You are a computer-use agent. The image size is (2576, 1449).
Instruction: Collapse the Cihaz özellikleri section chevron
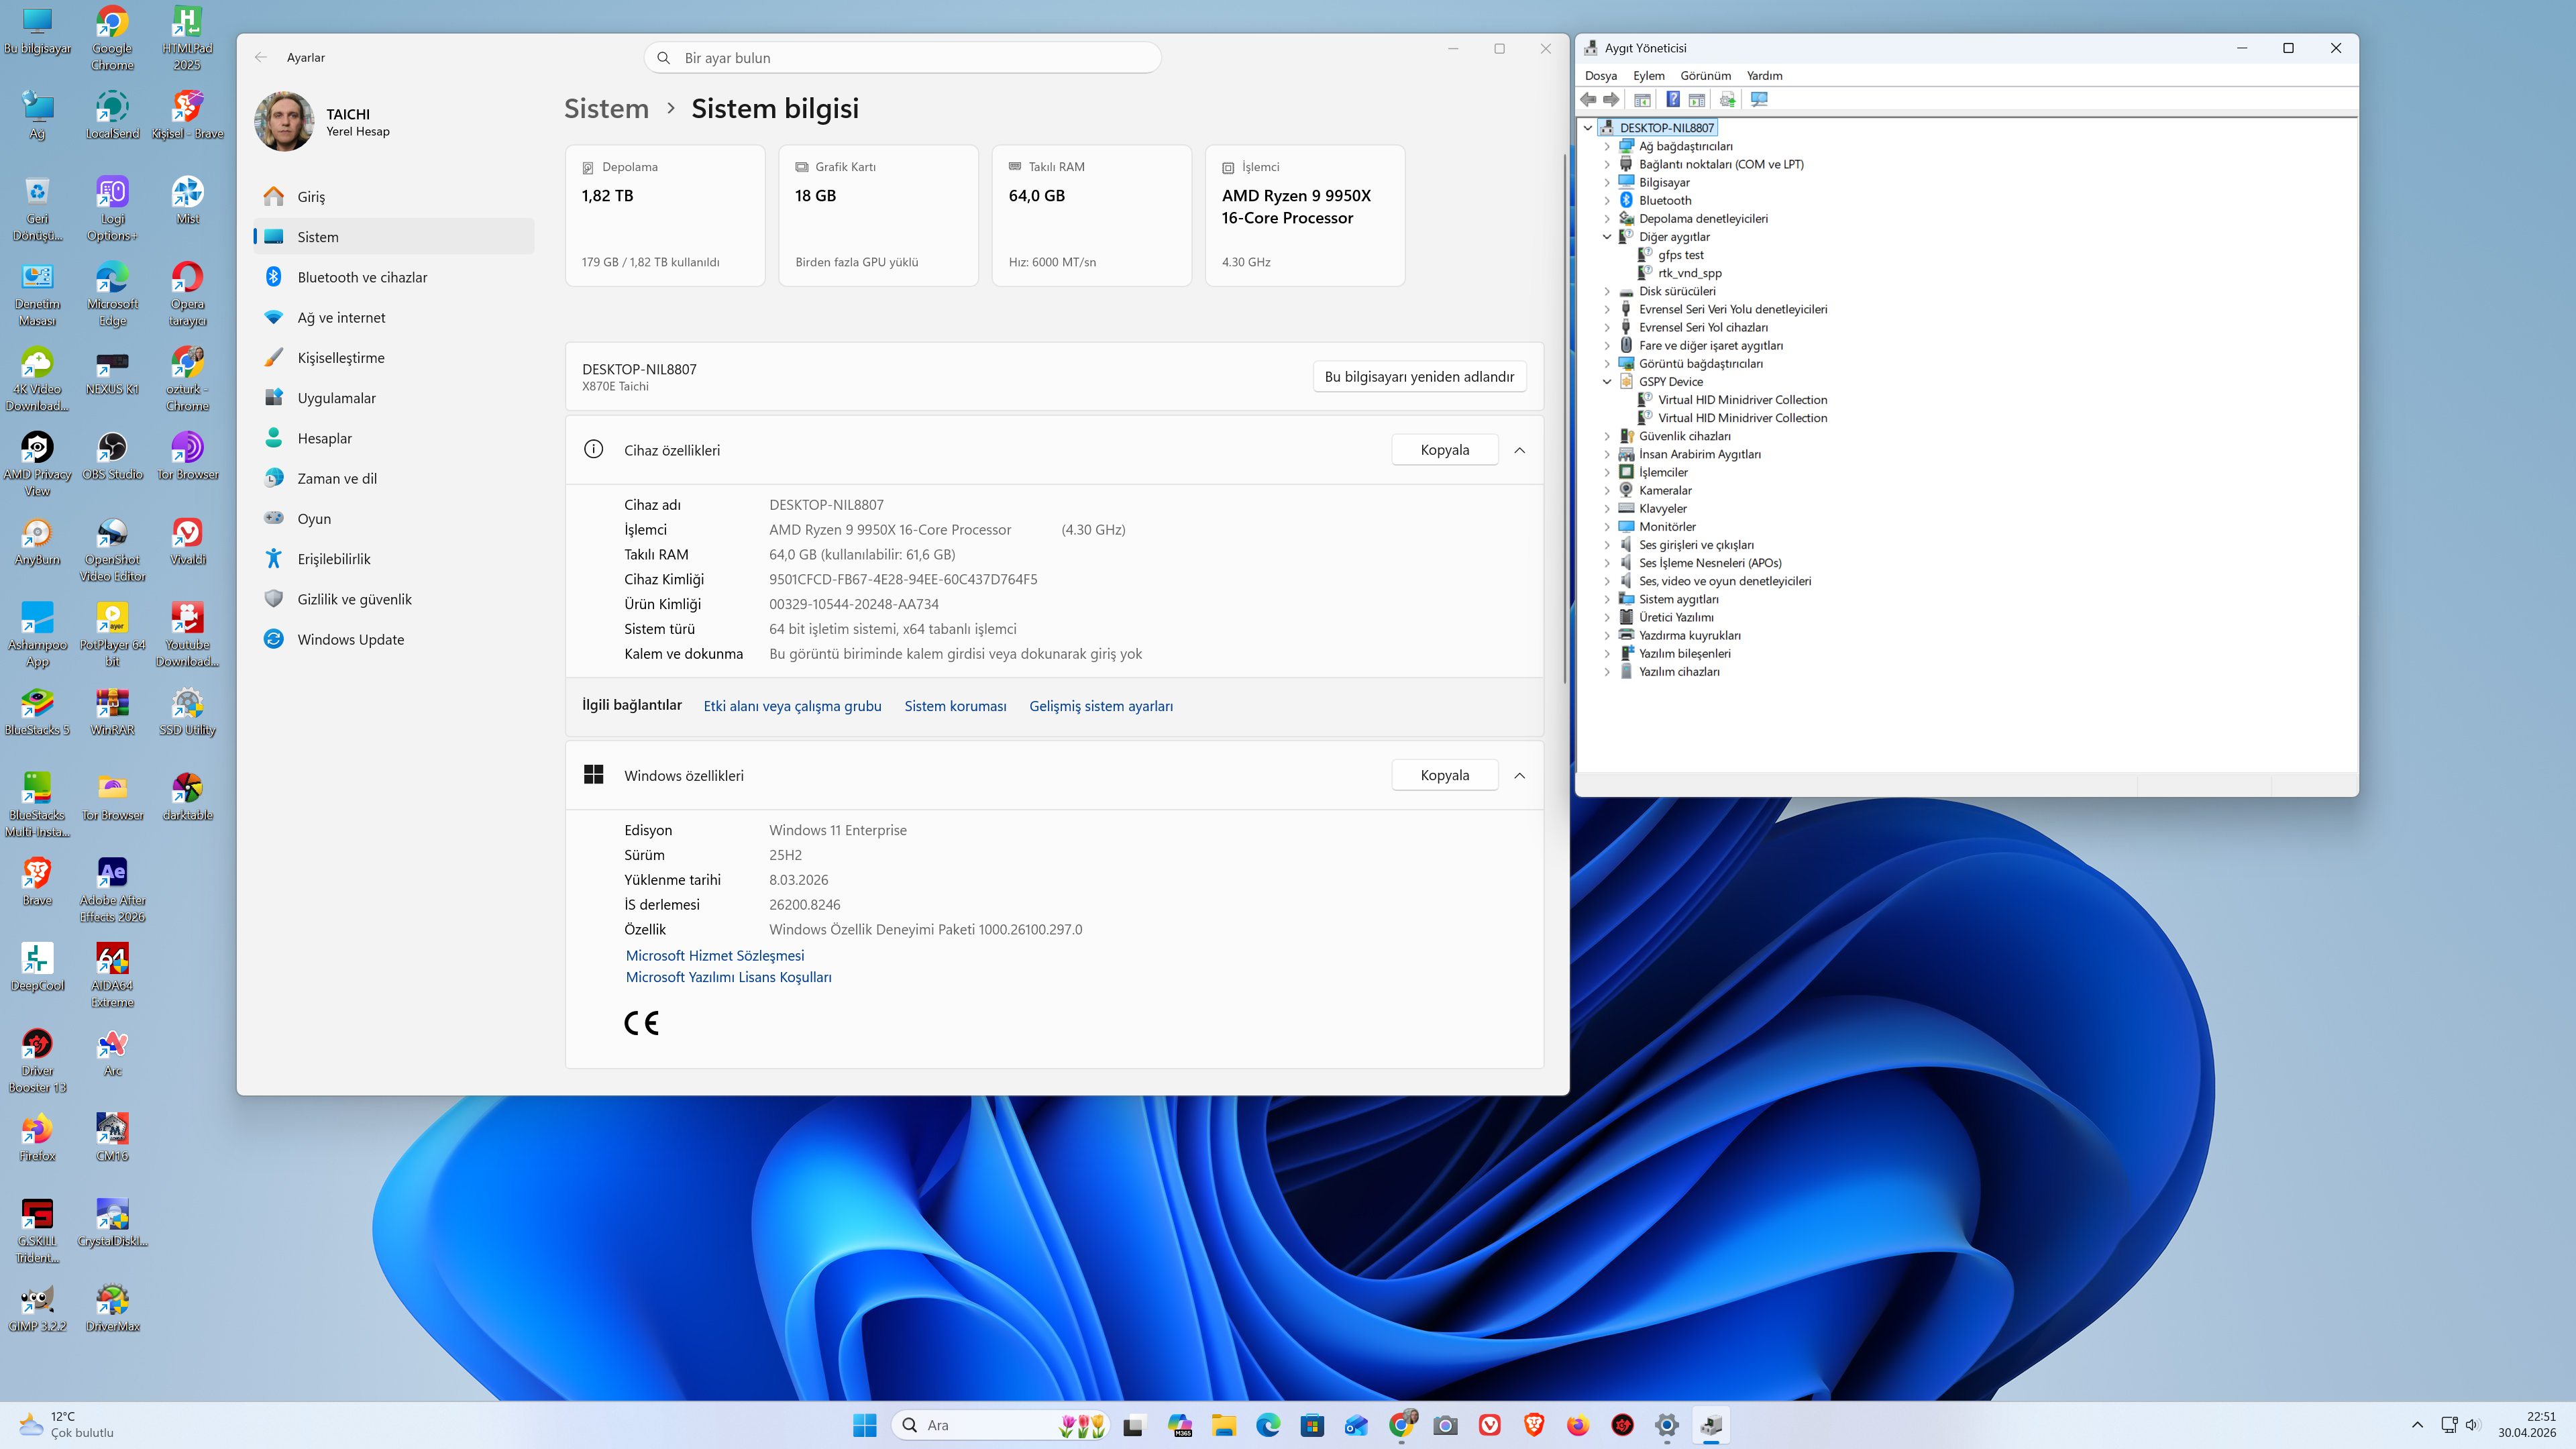(x=1519, y=450)
